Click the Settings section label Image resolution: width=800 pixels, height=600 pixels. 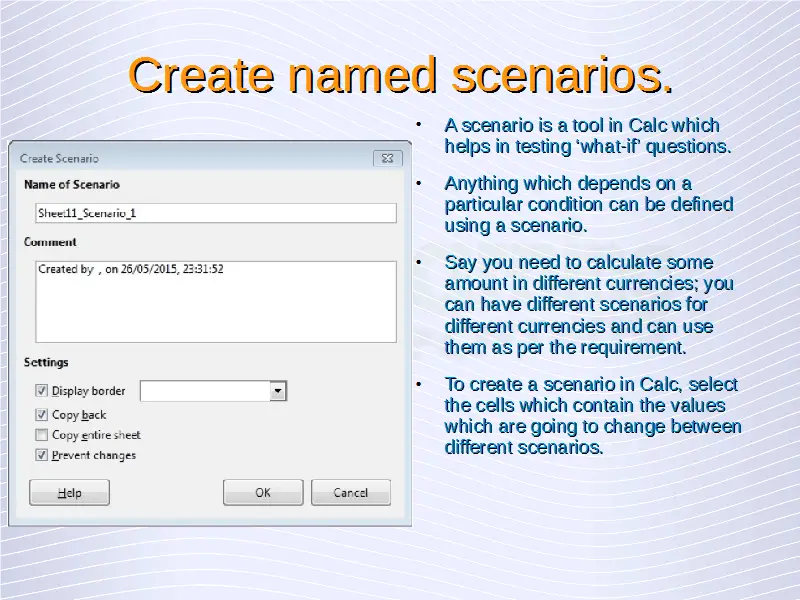pyautogui.click(x=46, y=362)
